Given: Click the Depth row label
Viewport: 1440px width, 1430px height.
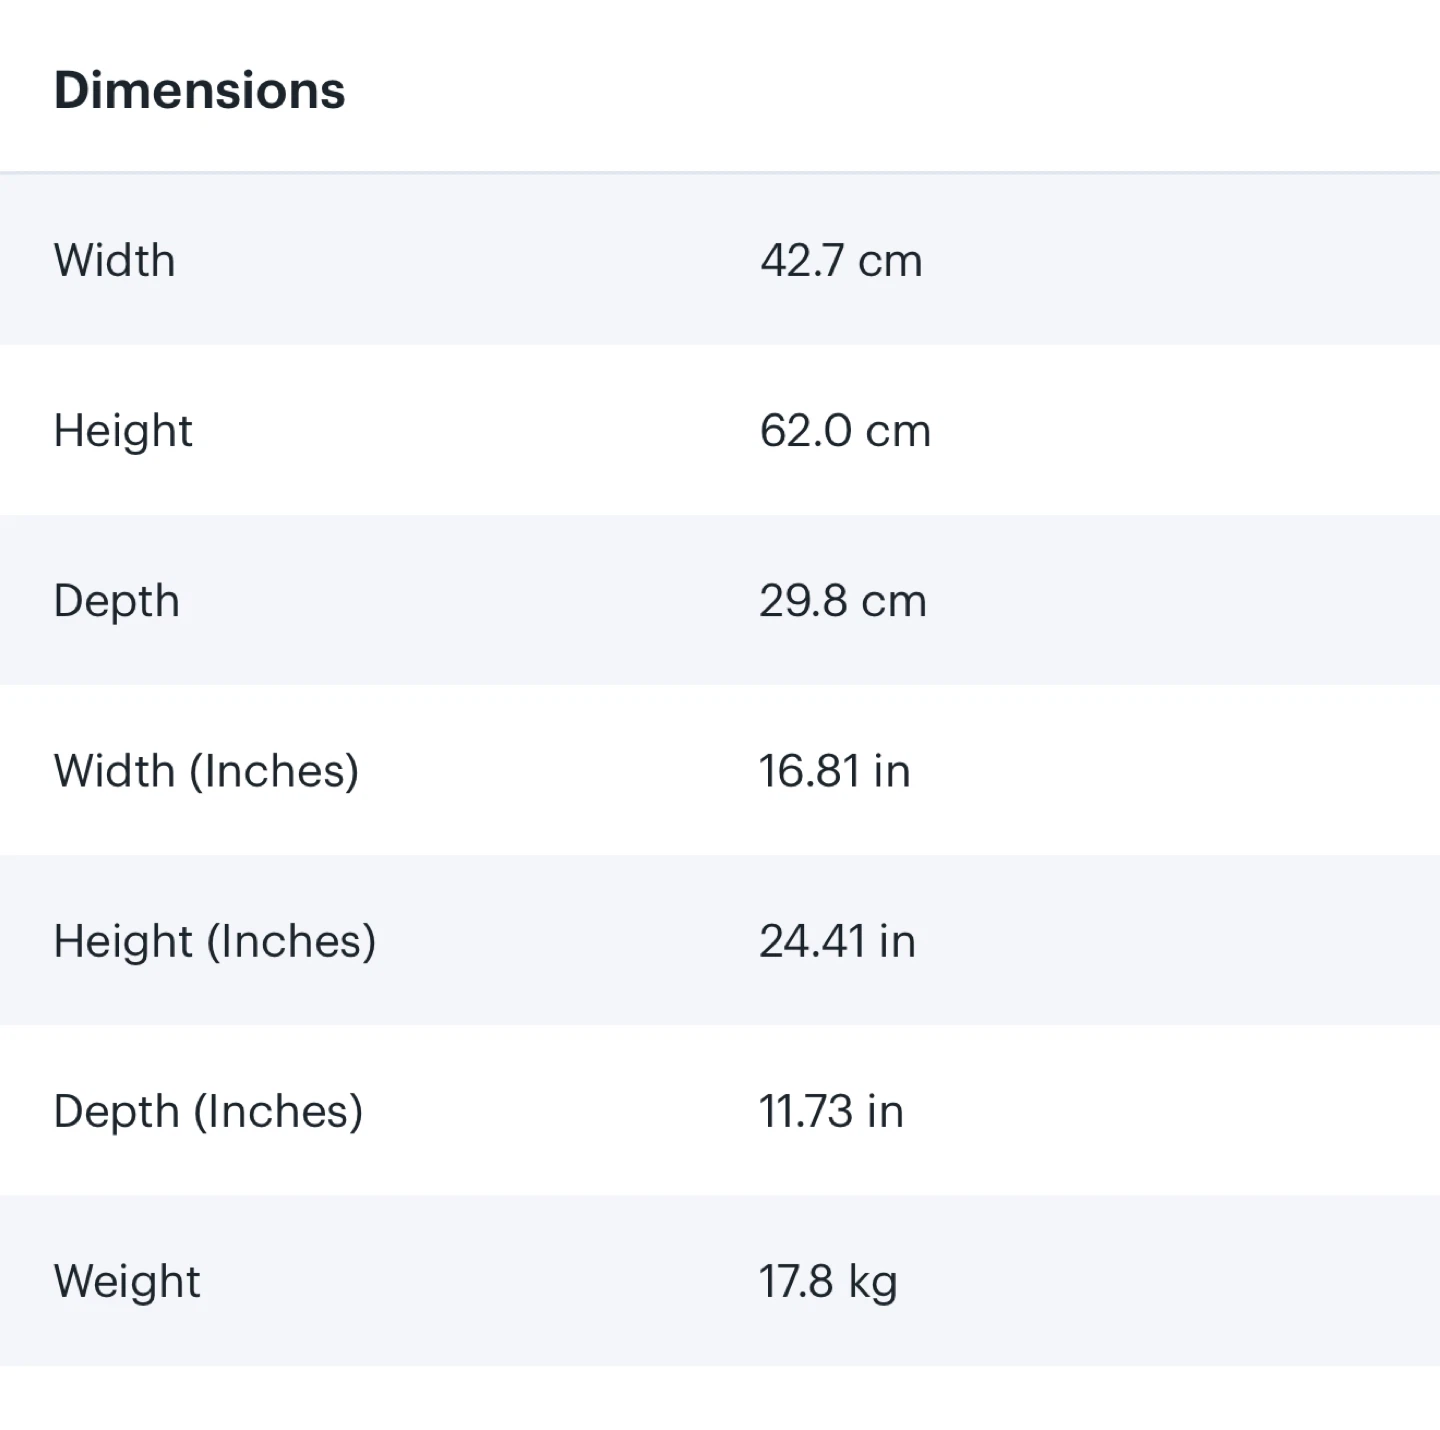Looking at the screenshot, I should tap(116, 601).
